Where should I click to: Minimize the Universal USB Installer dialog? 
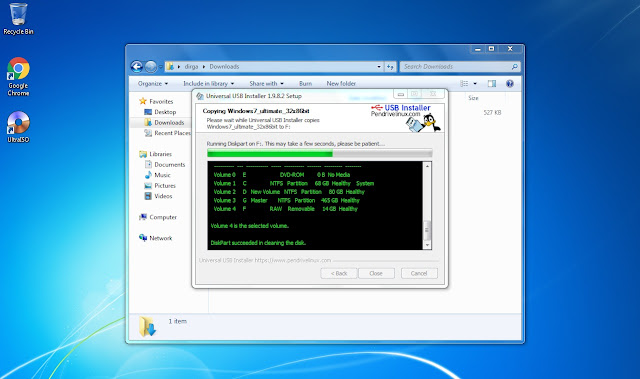(401, 94)
